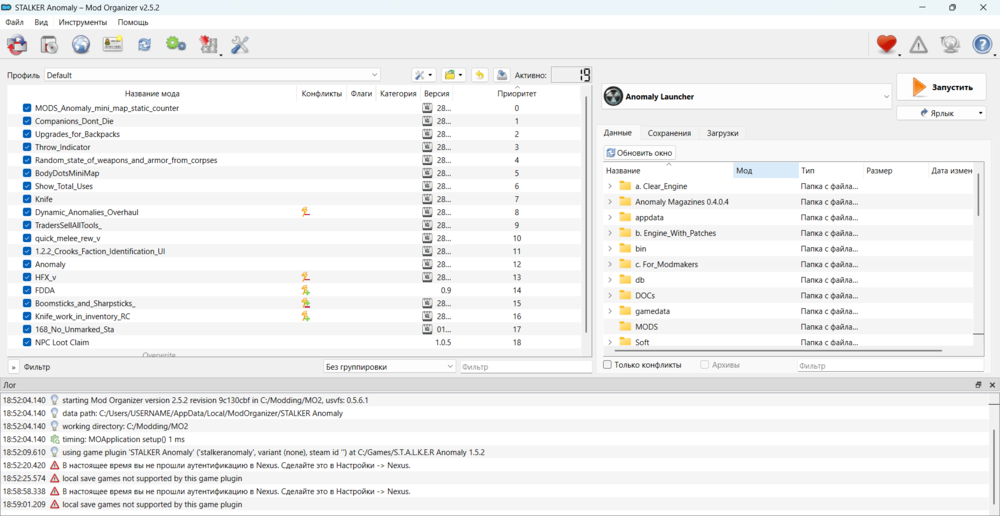The image size is (1000, 516).
Task: Click the red heart endorse icon
Action: click(885, 44)
